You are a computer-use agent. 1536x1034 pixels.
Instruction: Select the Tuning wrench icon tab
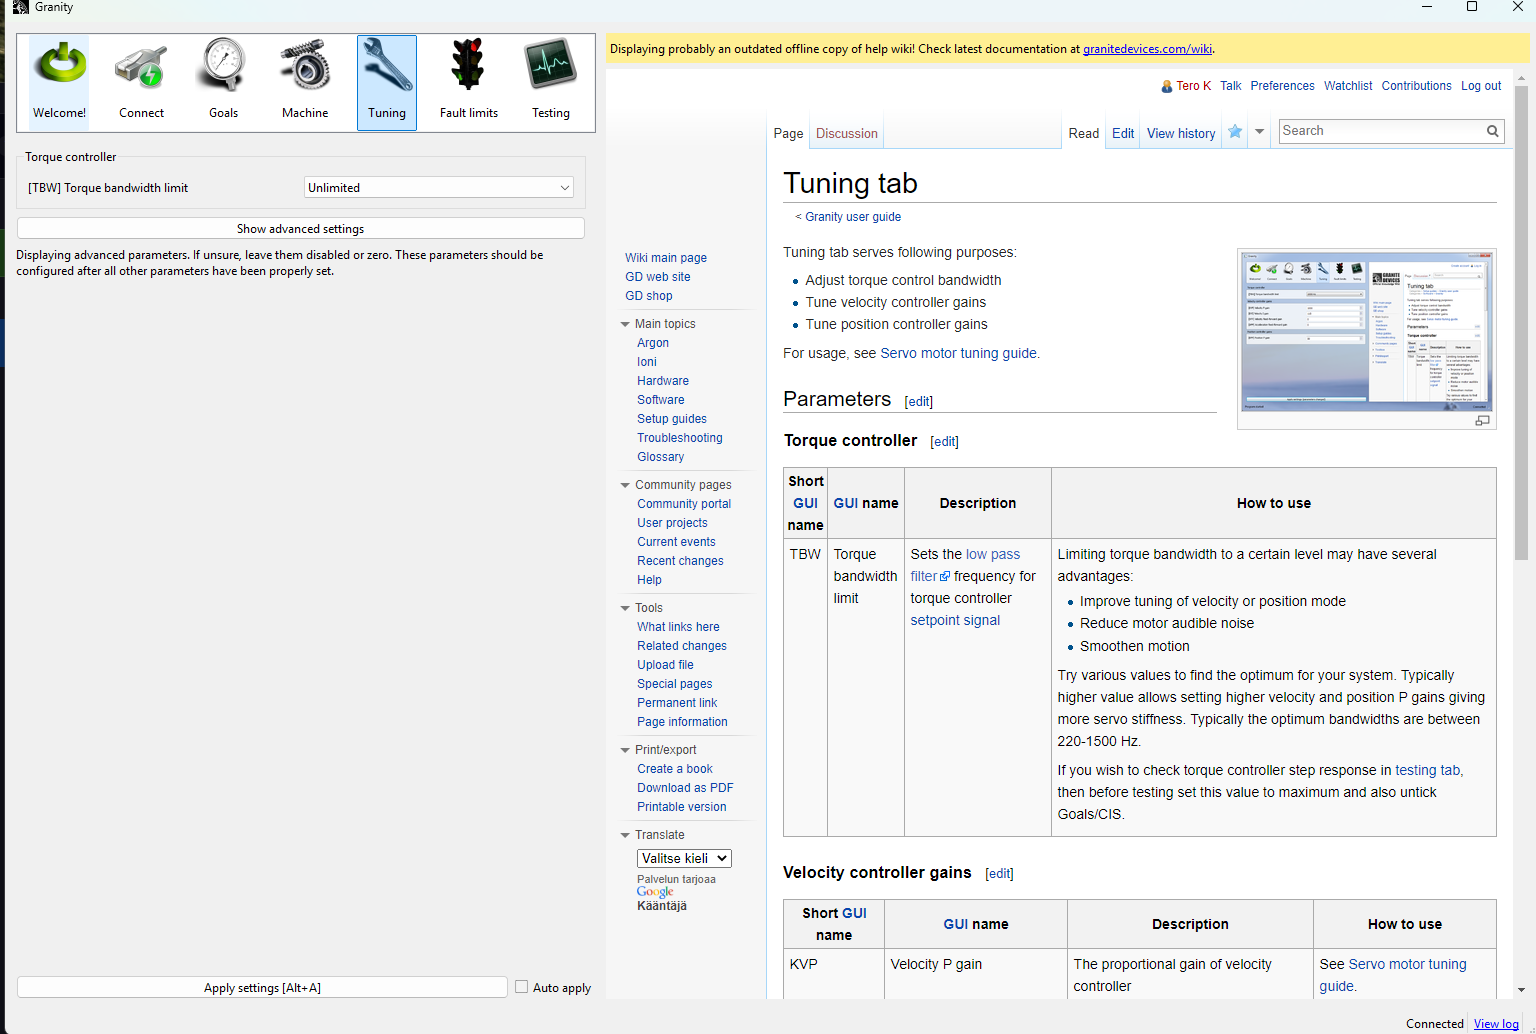coord(387,83)
